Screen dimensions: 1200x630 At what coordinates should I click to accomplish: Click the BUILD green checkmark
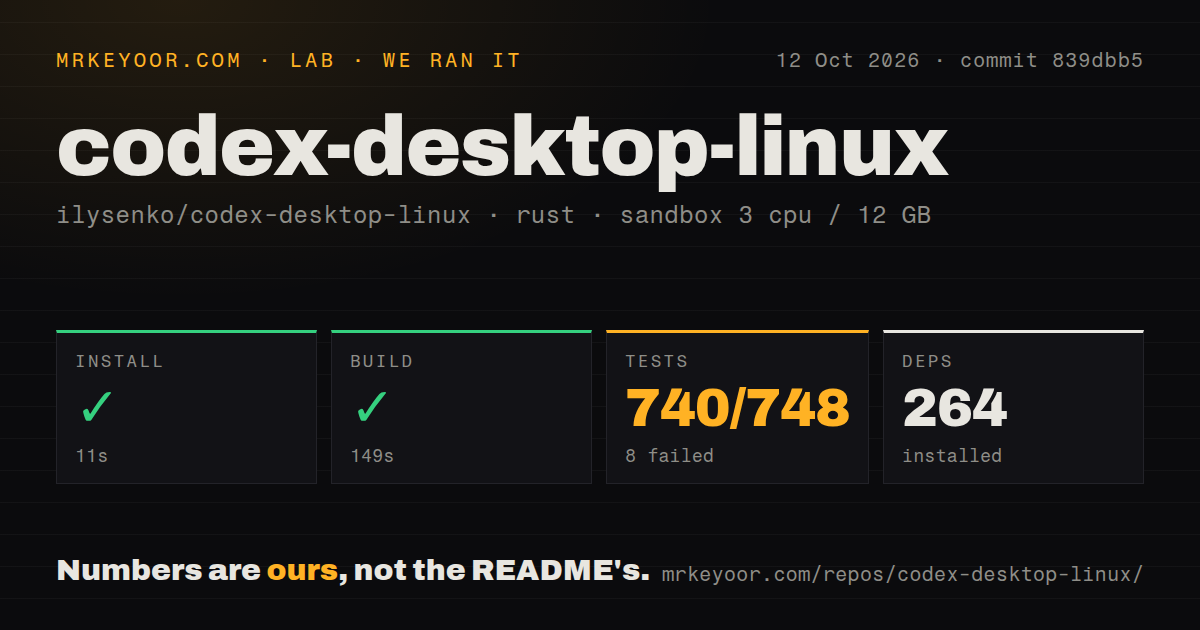click(371, 407)
